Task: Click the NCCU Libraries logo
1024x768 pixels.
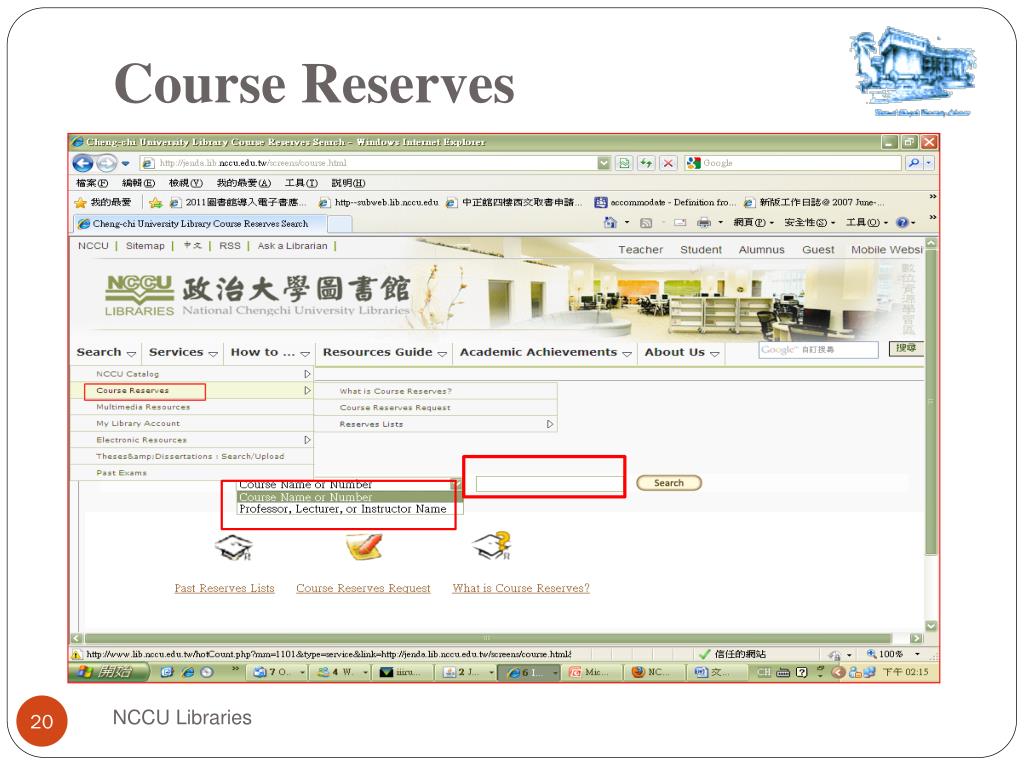Action: [139, 295]
